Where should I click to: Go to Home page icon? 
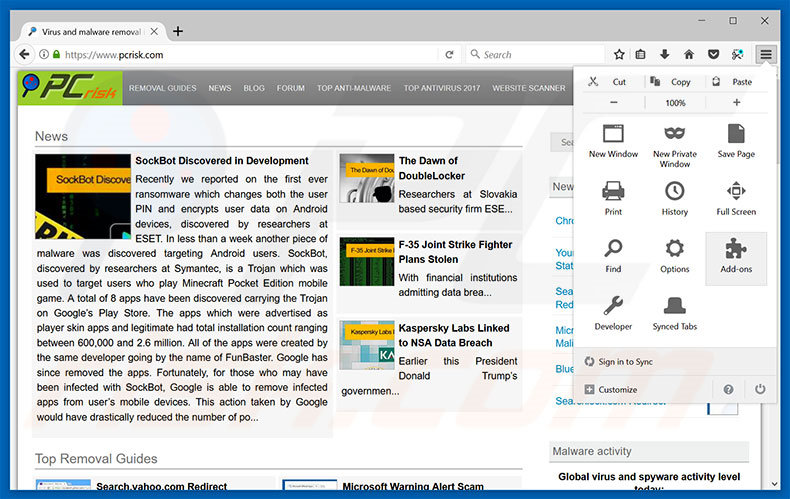coord(689,54)
